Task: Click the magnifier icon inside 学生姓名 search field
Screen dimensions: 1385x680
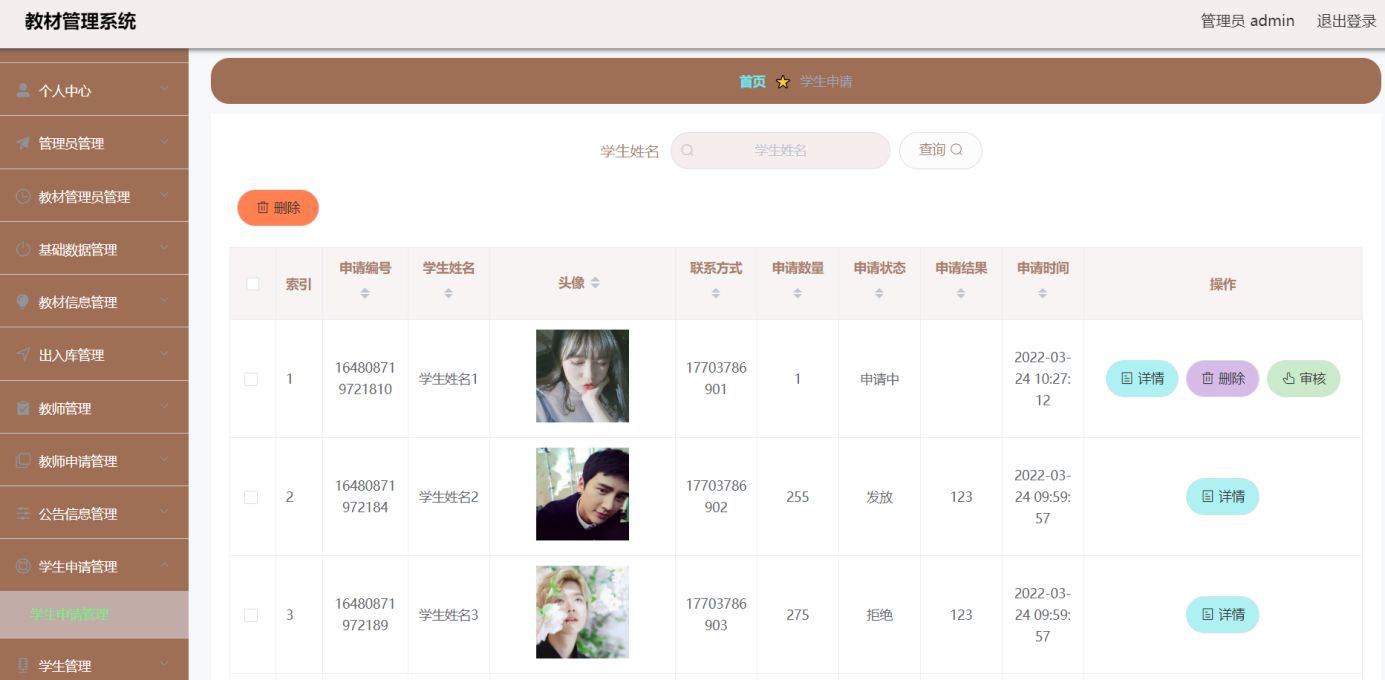Action: [x=688, y=150]
